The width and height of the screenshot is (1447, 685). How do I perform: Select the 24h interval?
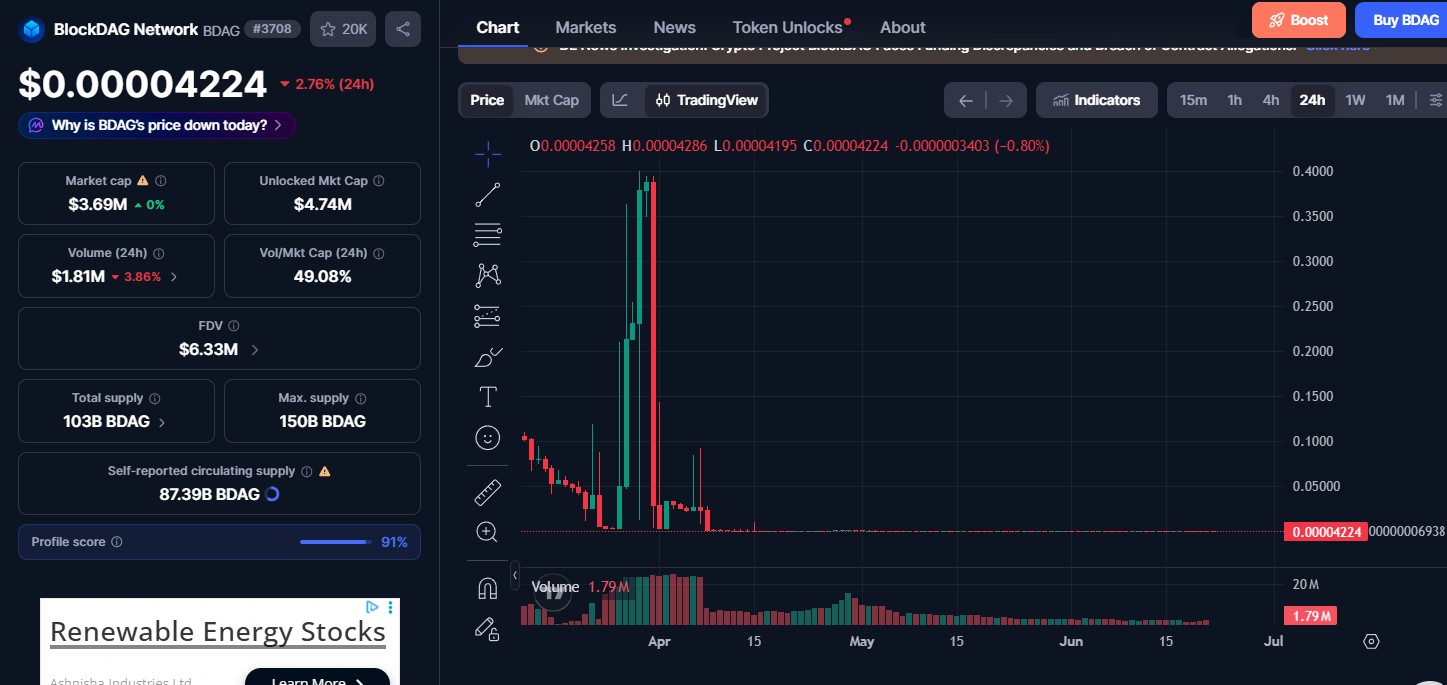point(1312,100)
